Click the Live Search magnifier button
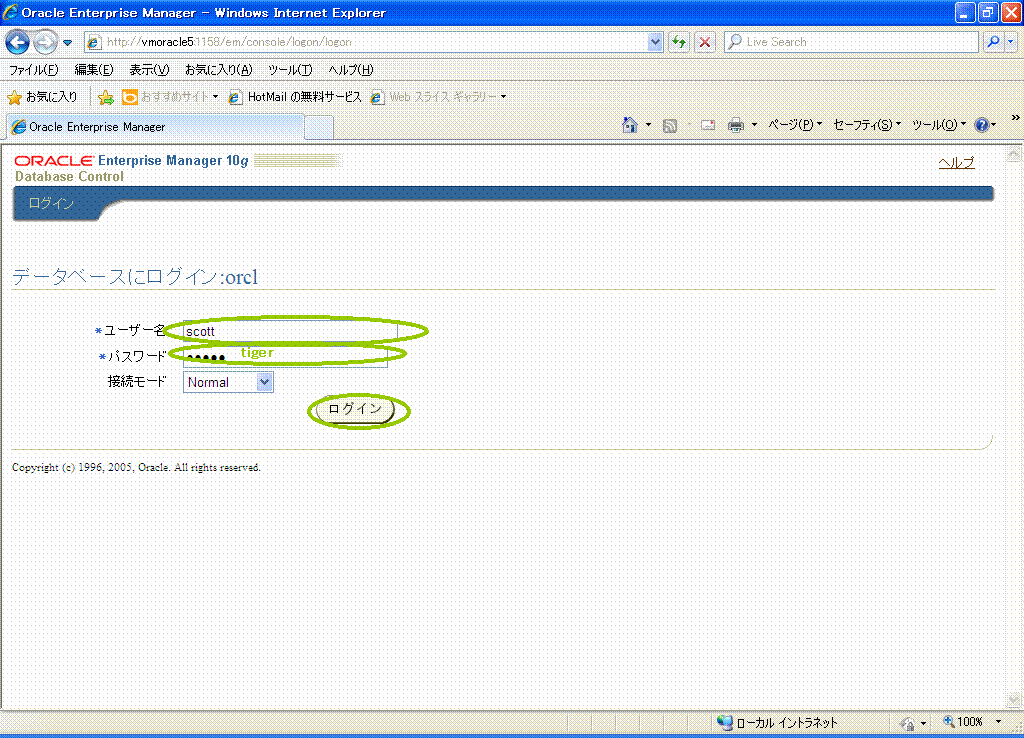The image size is (1024, 738). (x=993, y=42)
